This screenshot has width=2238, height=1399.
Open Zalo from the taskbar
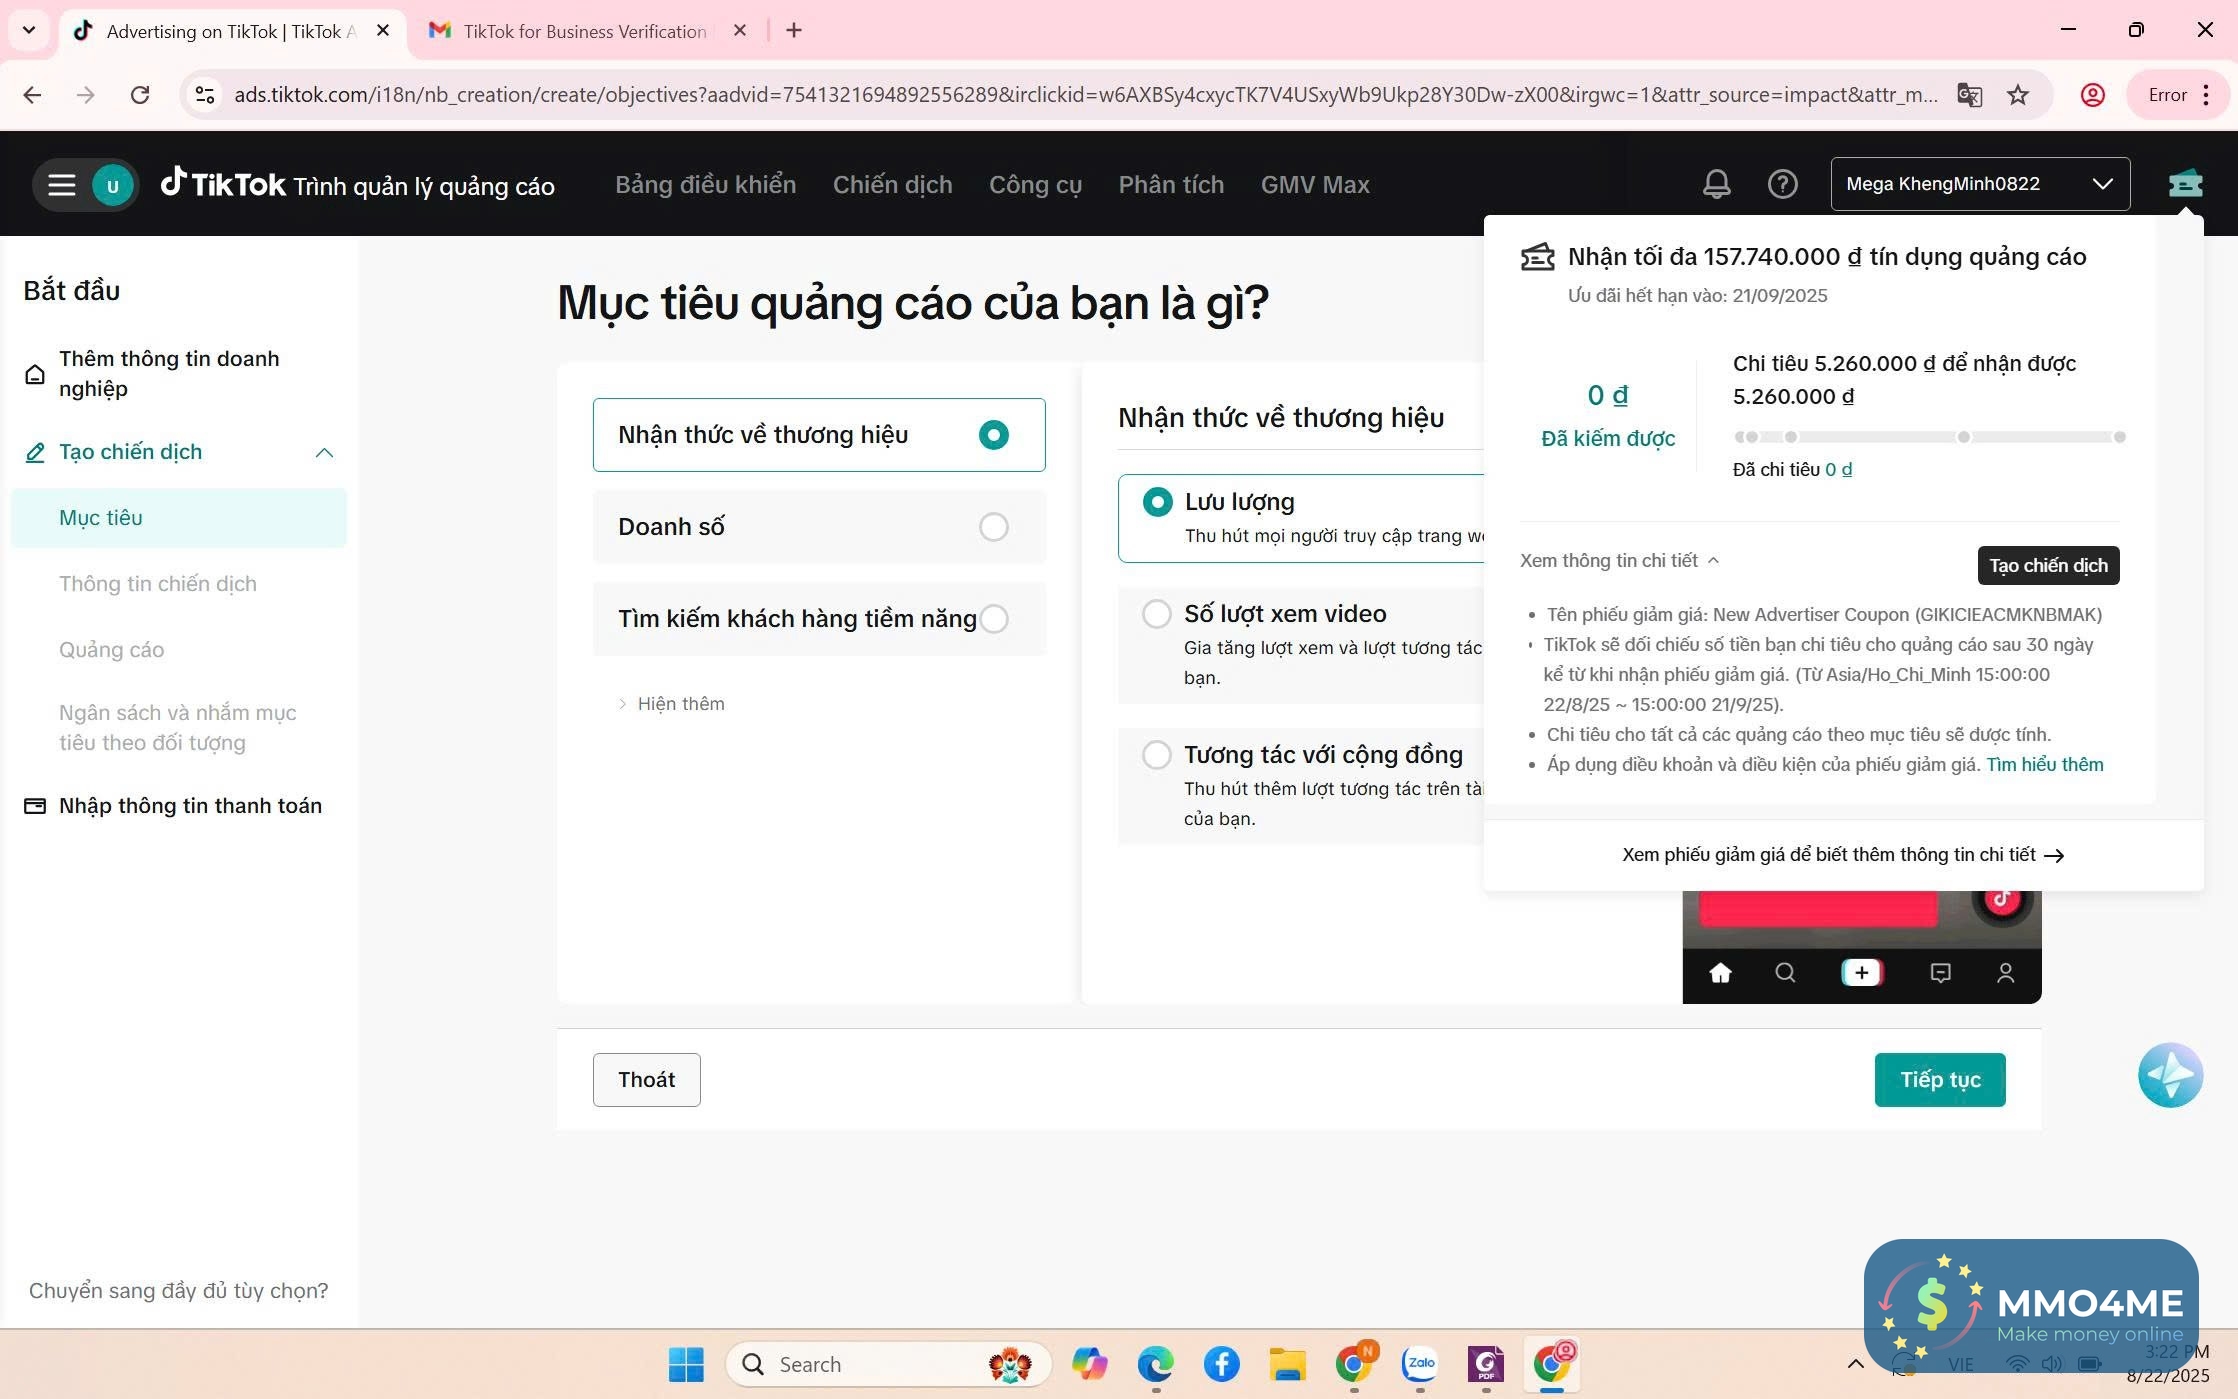point(1420,1364)
